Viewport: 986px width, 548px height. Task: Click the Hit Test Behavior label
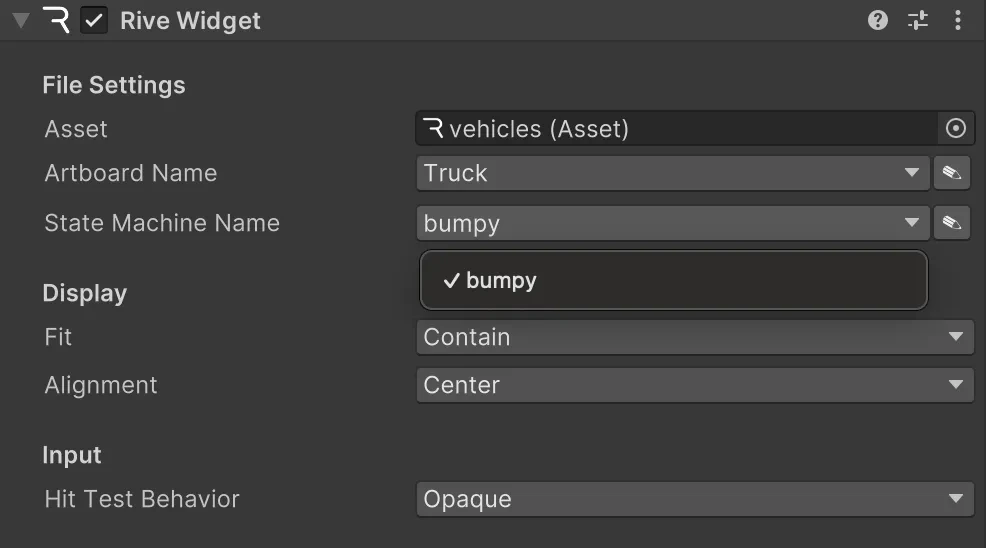142,499
